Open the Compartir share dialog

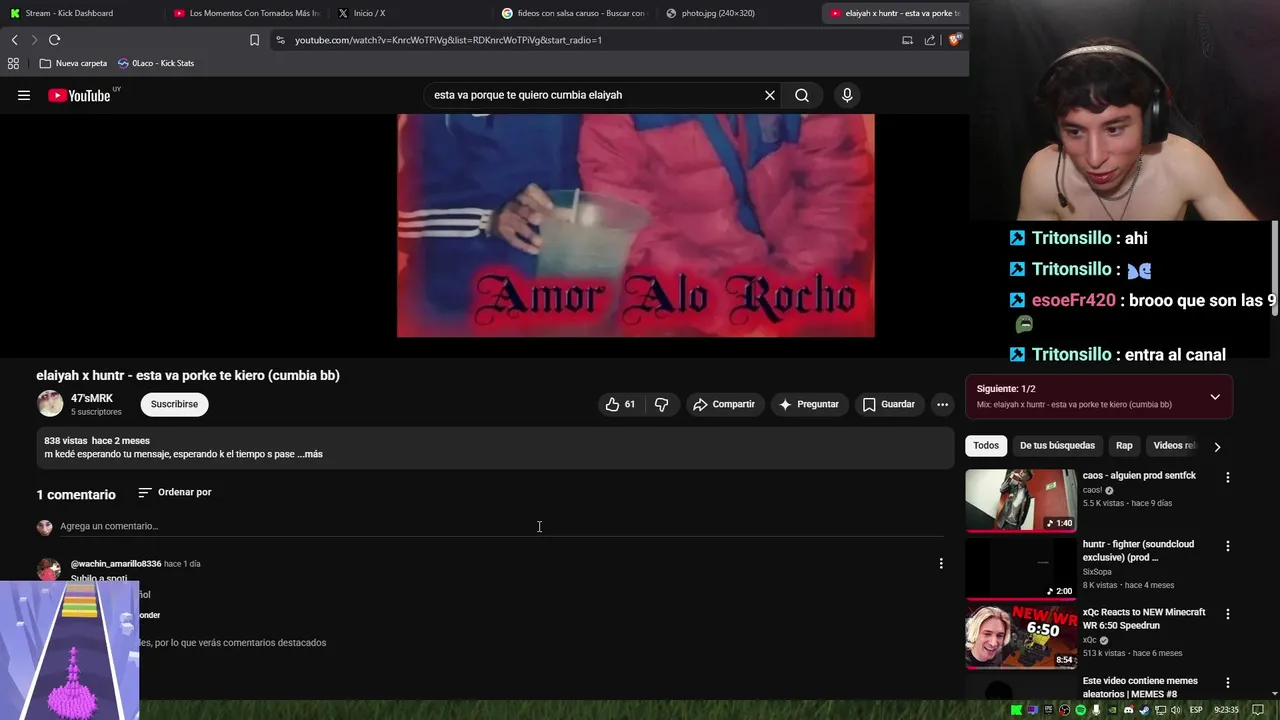click(724, 404)
